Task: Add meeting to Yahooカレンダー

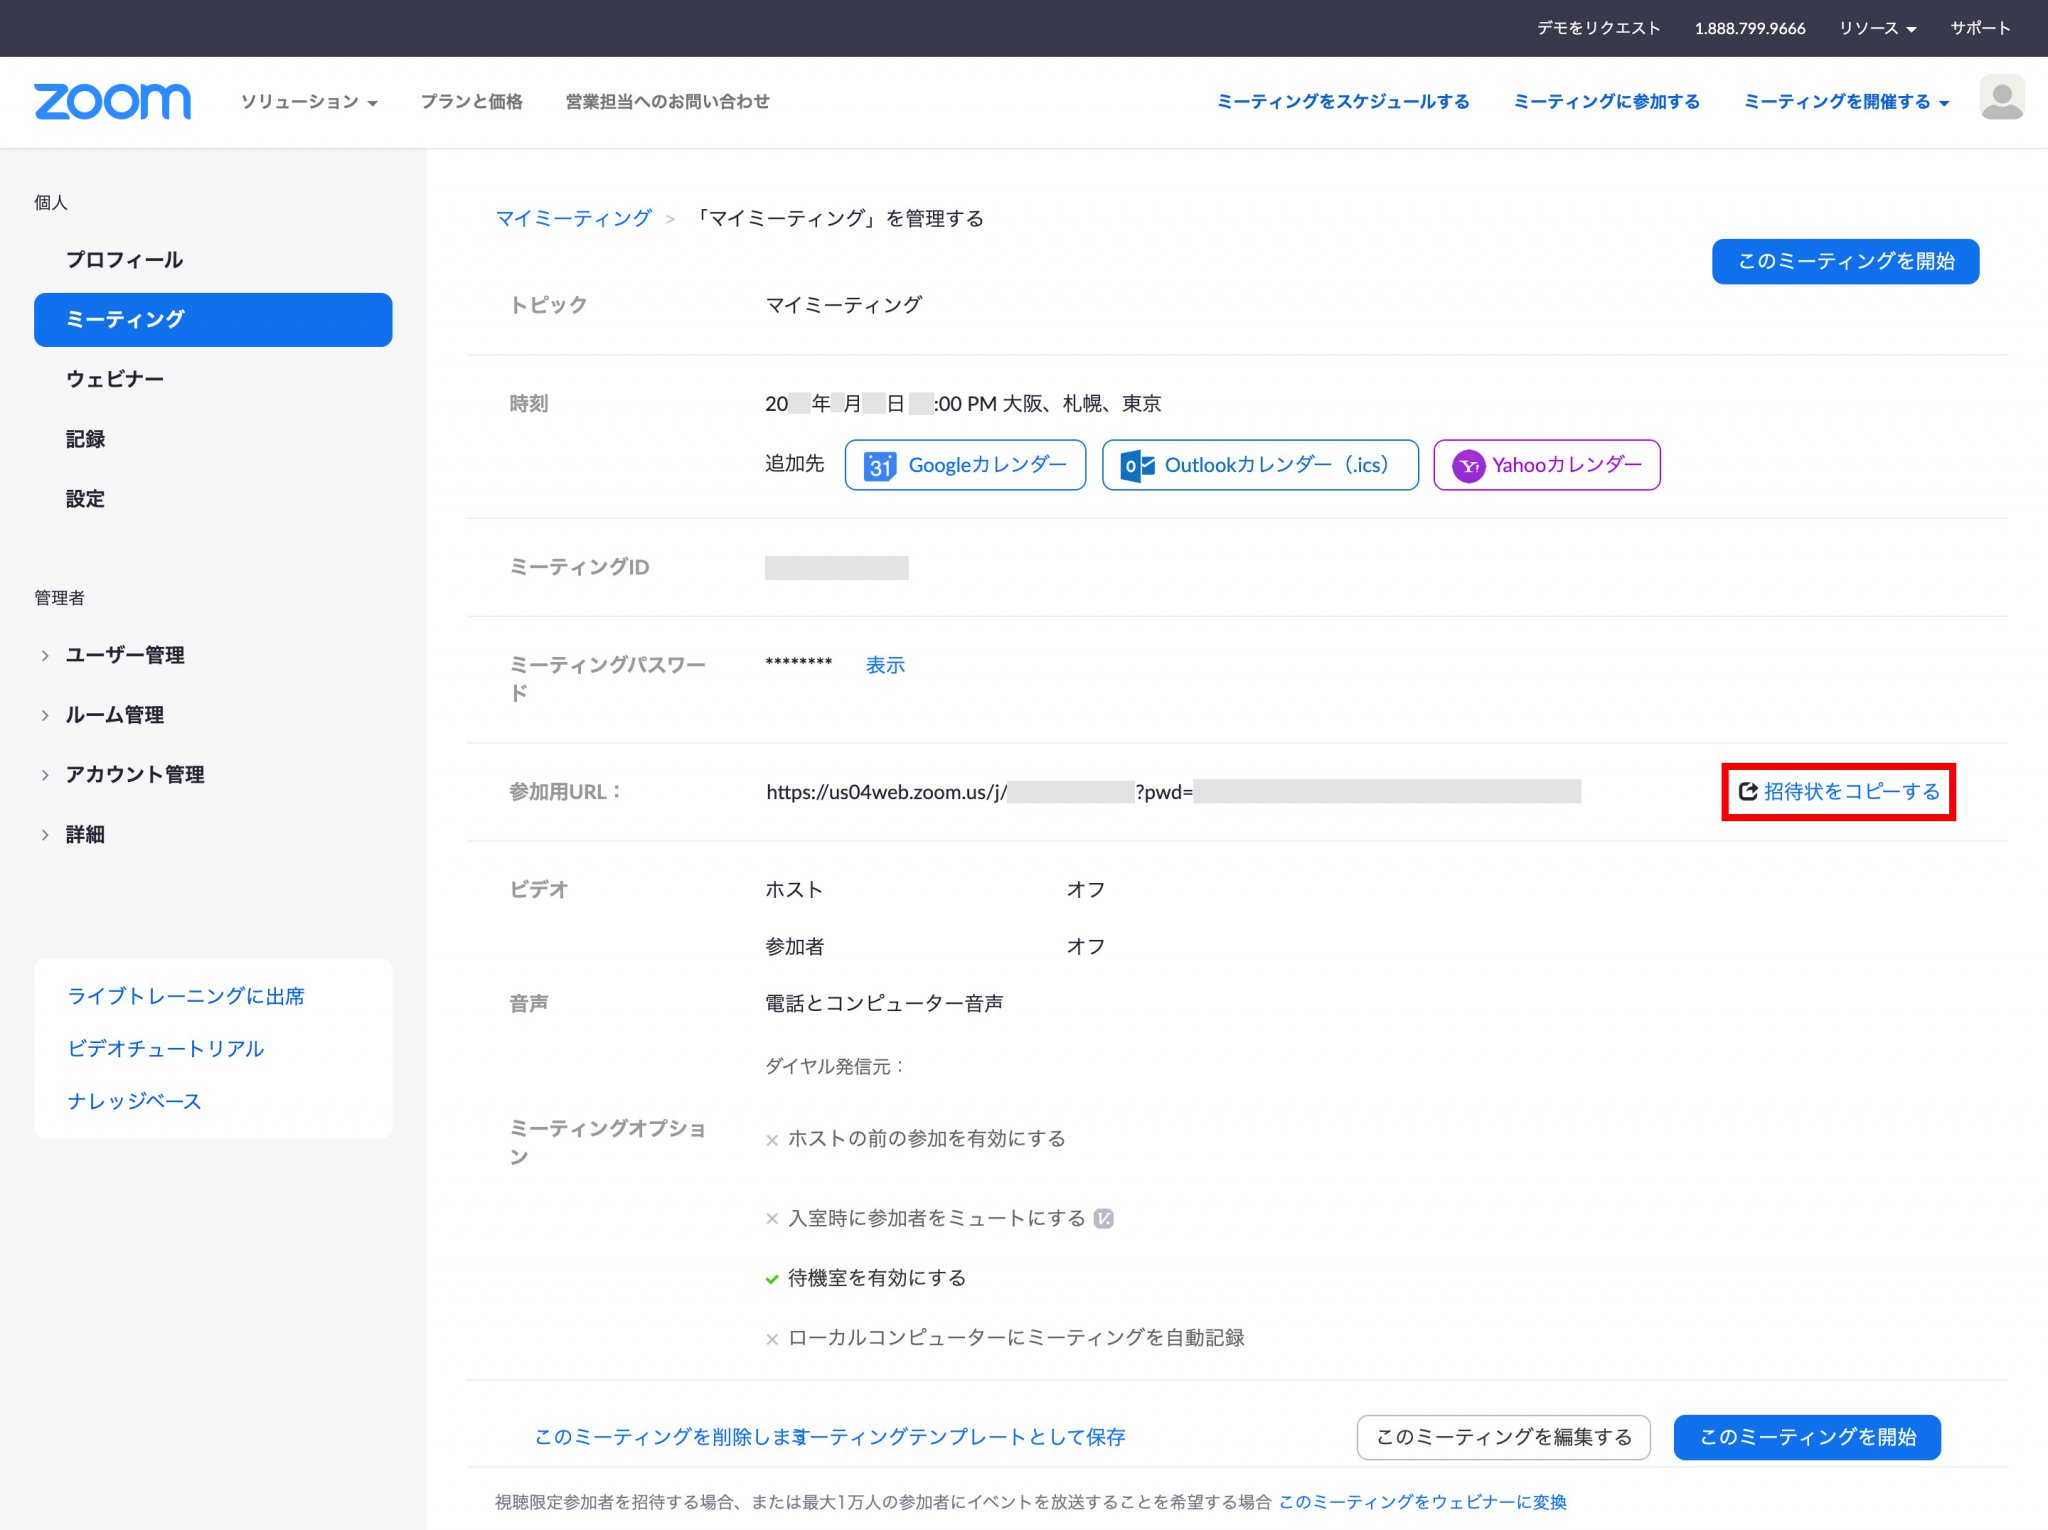Action: tap(1546, 464)
